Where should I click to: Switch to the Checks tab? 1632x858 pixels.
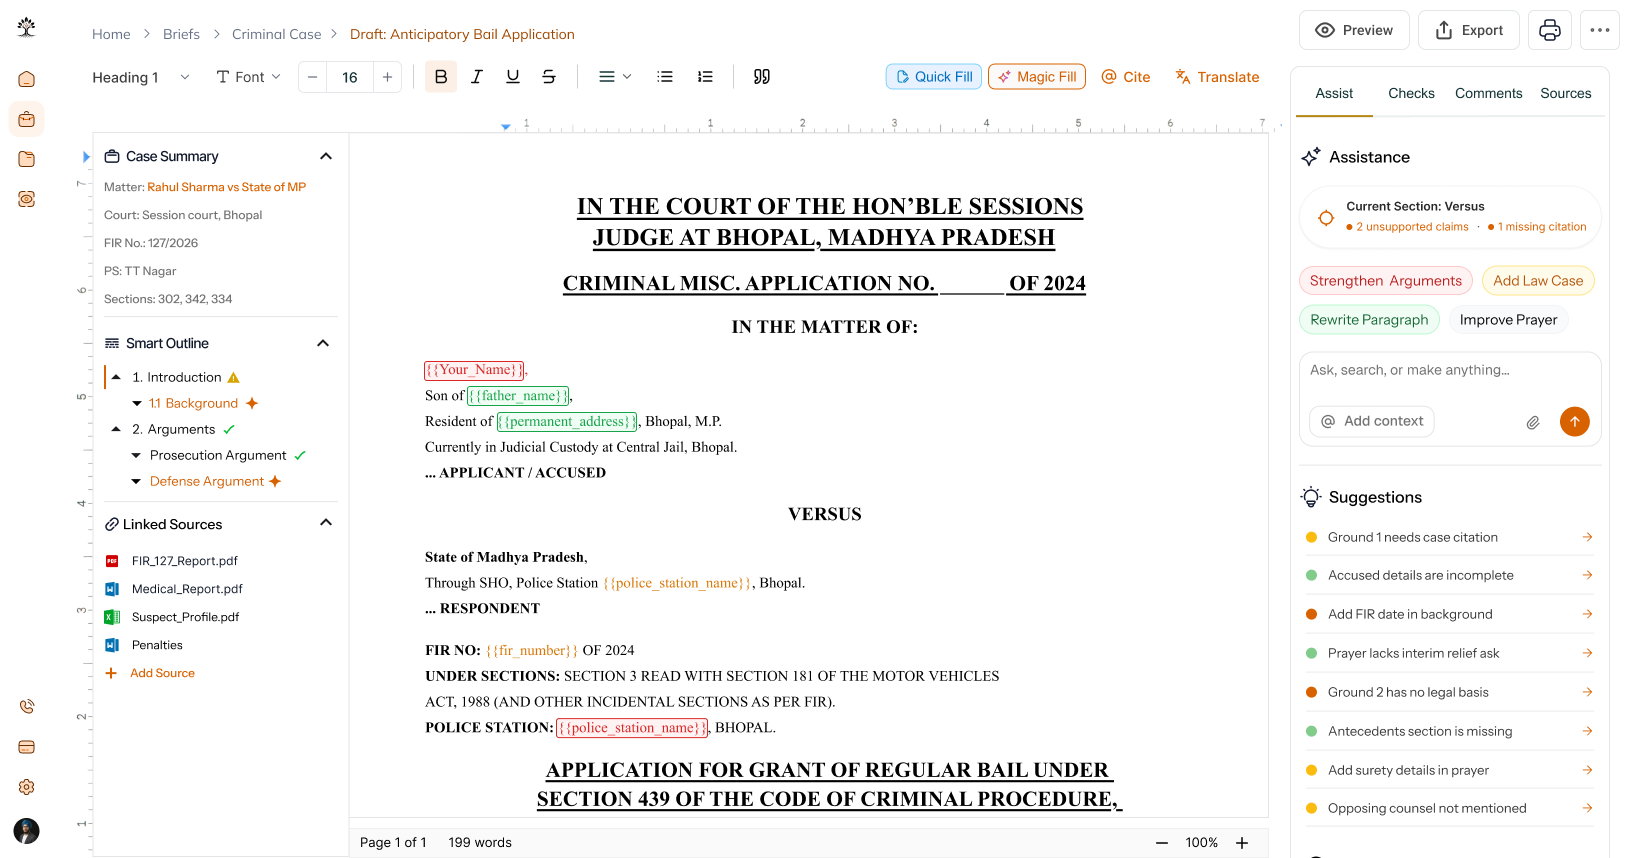1411,93
